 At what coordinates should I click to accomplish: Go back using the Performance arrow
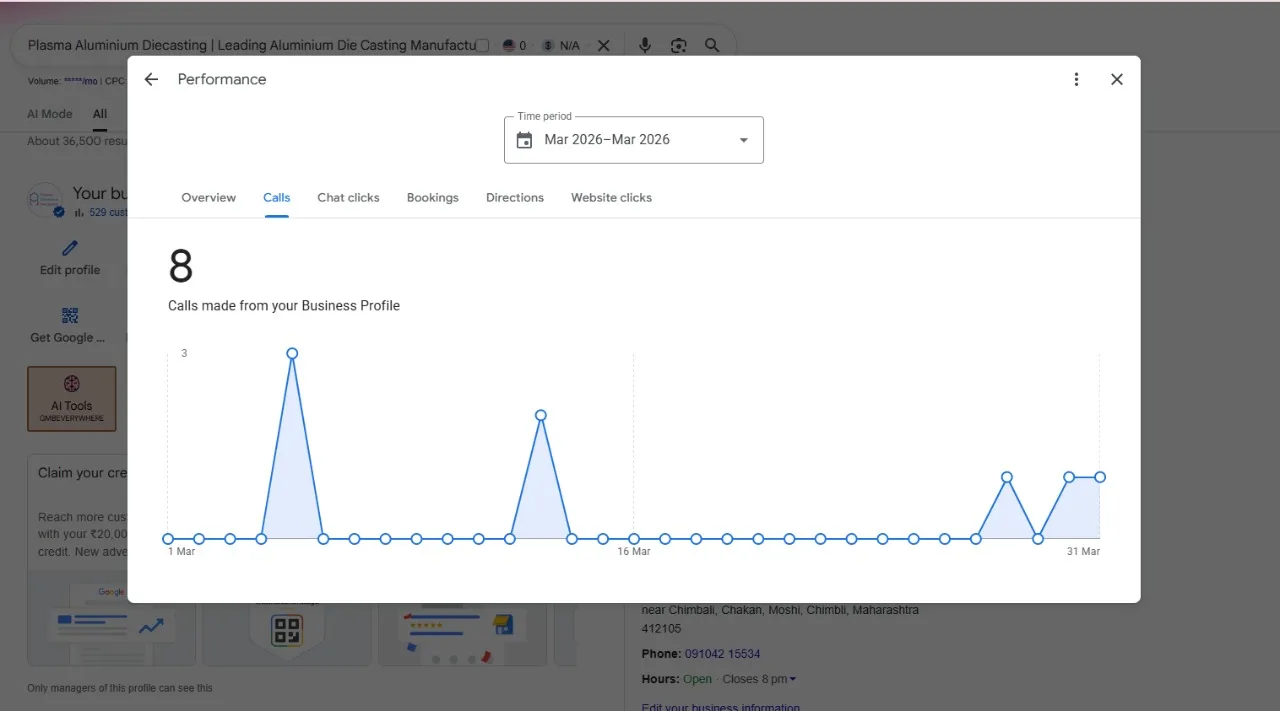pyautogui.click(x=151, y=79)
